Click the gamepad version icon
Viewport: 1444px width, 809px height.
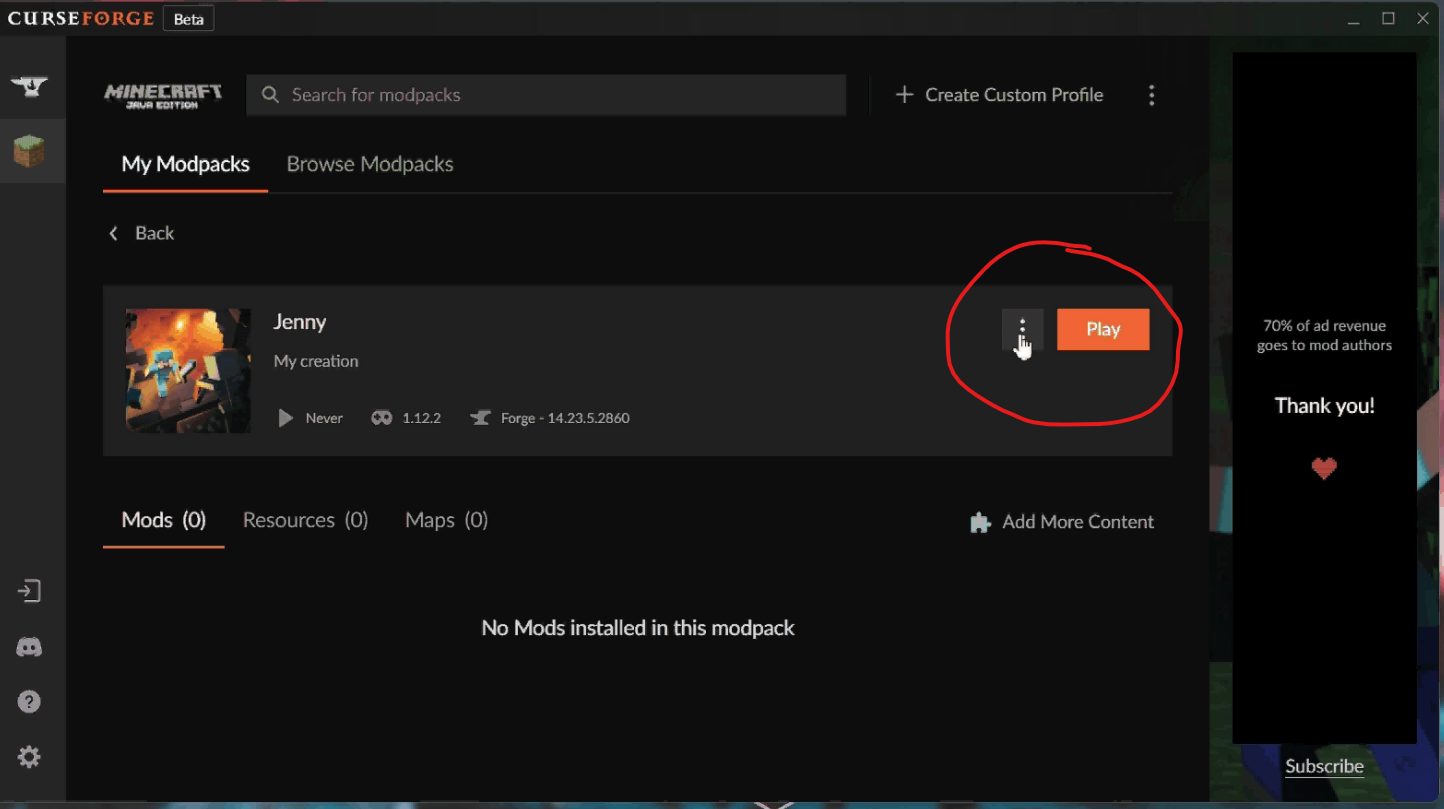coord(381,418)
